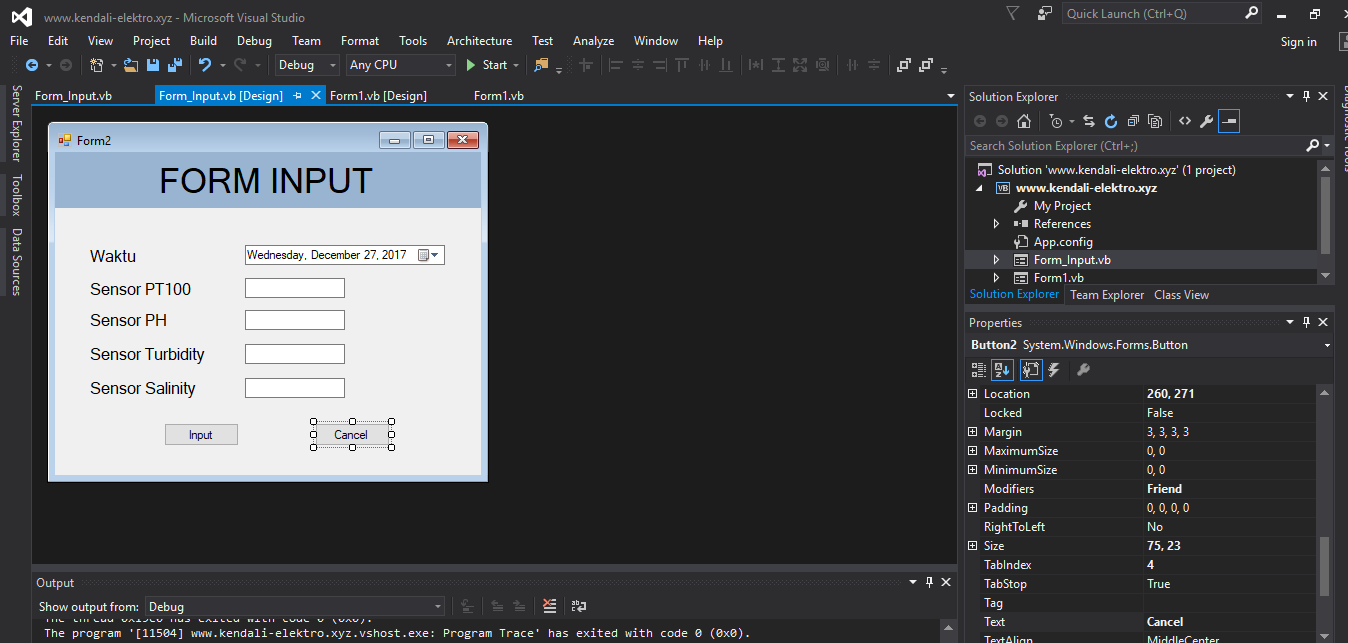Click Sync with Active Document icon
Viewport: 1348px width, 643px height.
tap(1089, 121)
